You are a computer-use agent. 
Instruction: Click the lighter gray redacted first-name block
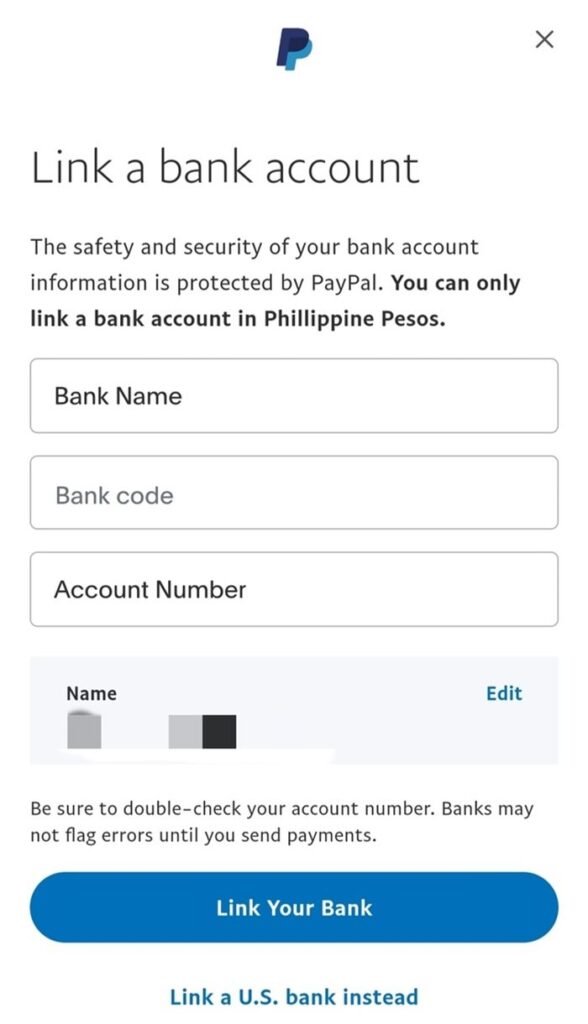click(x=186, y=729)
